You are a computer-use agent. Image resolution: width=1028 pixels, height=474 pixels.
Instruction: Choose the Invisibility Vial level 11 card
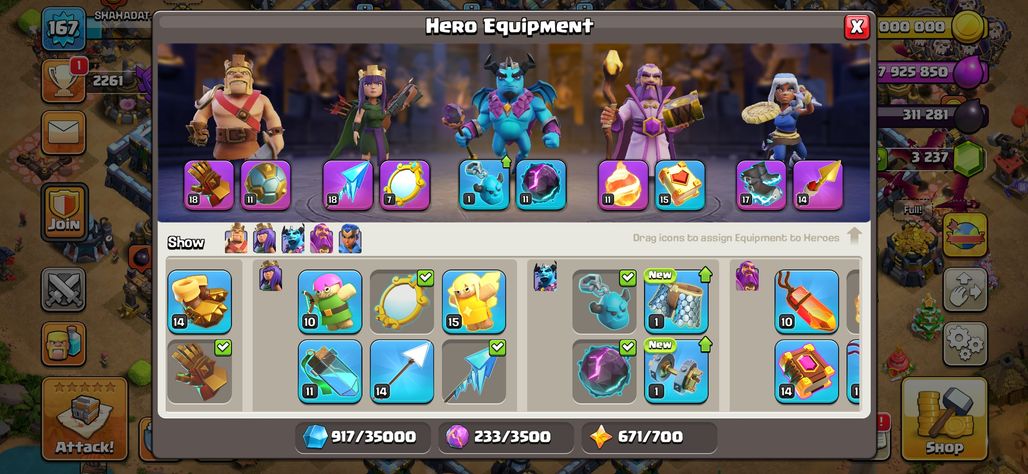pos(330,371)
